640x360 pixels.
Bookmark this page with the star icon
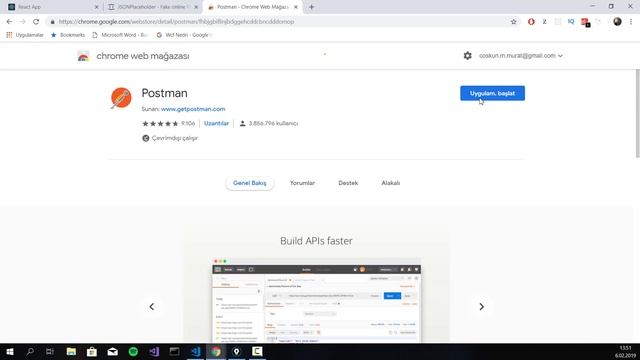(x=513, y=22)
